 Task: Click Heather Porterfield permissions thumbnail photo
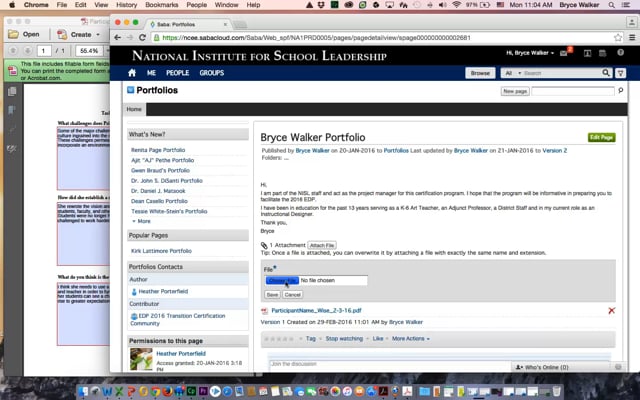click(141, 359)
